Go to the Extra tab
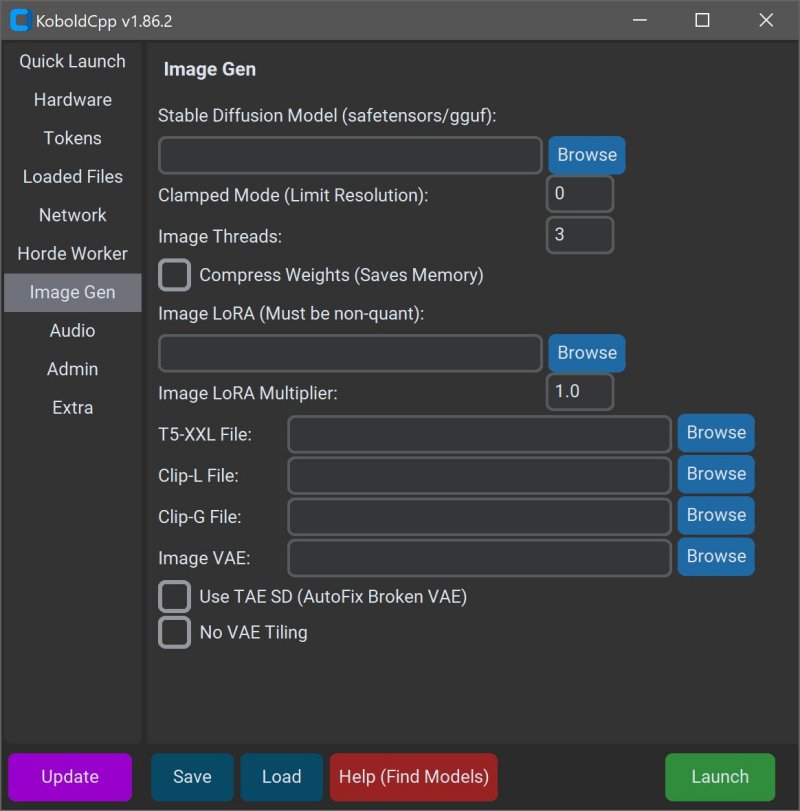This screenshot has width=800, height=811. (72, 408)
